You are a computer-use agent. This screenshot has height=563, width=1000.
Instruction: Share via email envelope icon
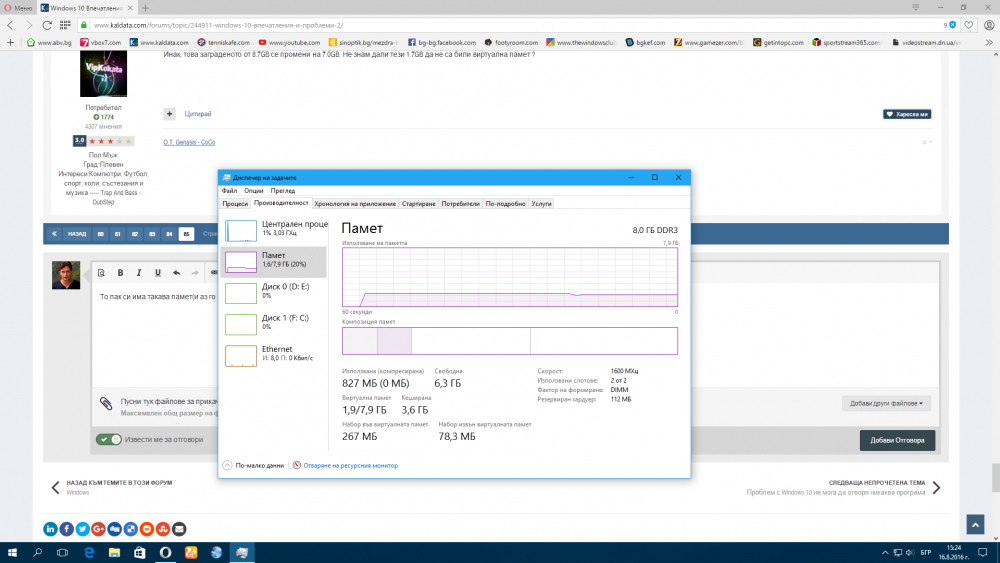pyautogui.click(x=179, y=529)
